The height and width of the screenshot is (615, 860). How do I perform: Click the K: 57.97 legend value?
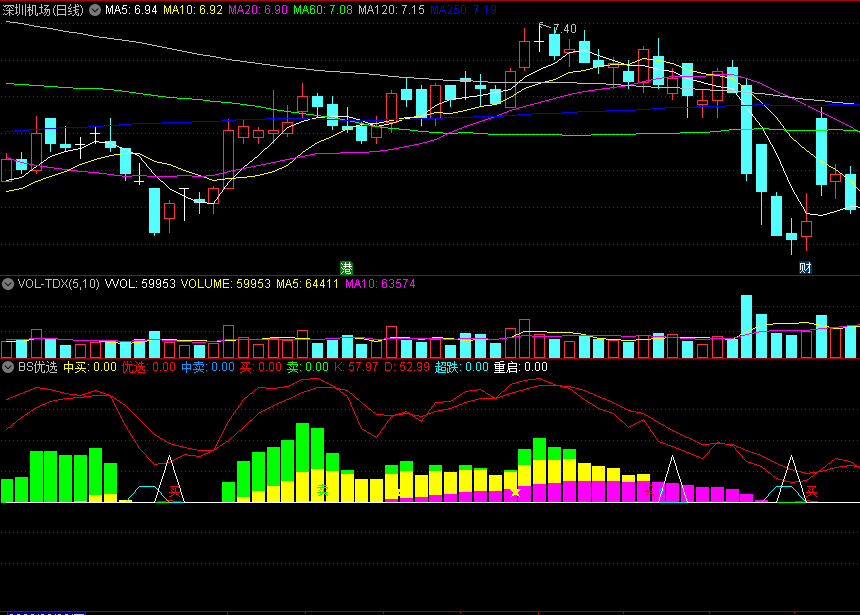356,367
